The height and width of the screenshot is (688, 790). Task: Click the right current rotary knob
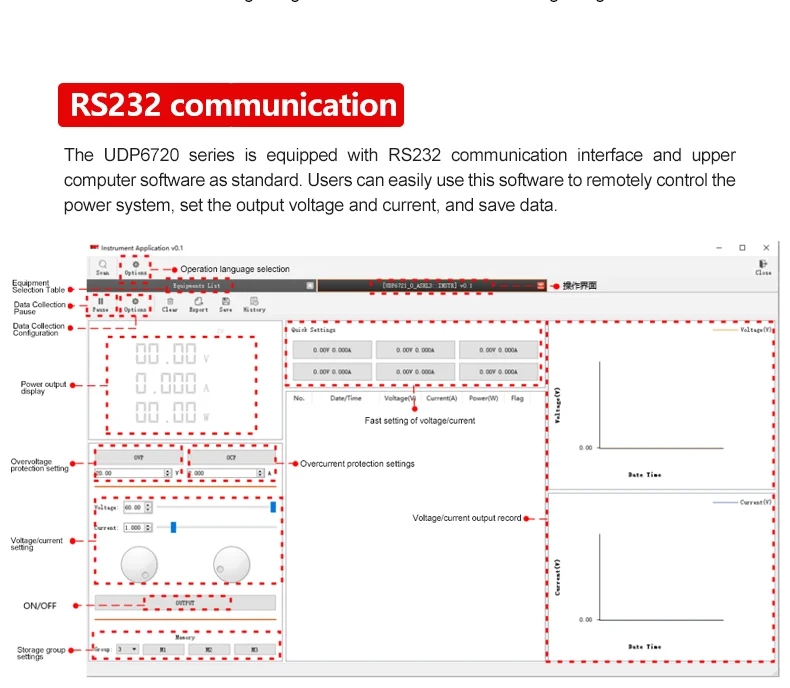click(232, 565)
